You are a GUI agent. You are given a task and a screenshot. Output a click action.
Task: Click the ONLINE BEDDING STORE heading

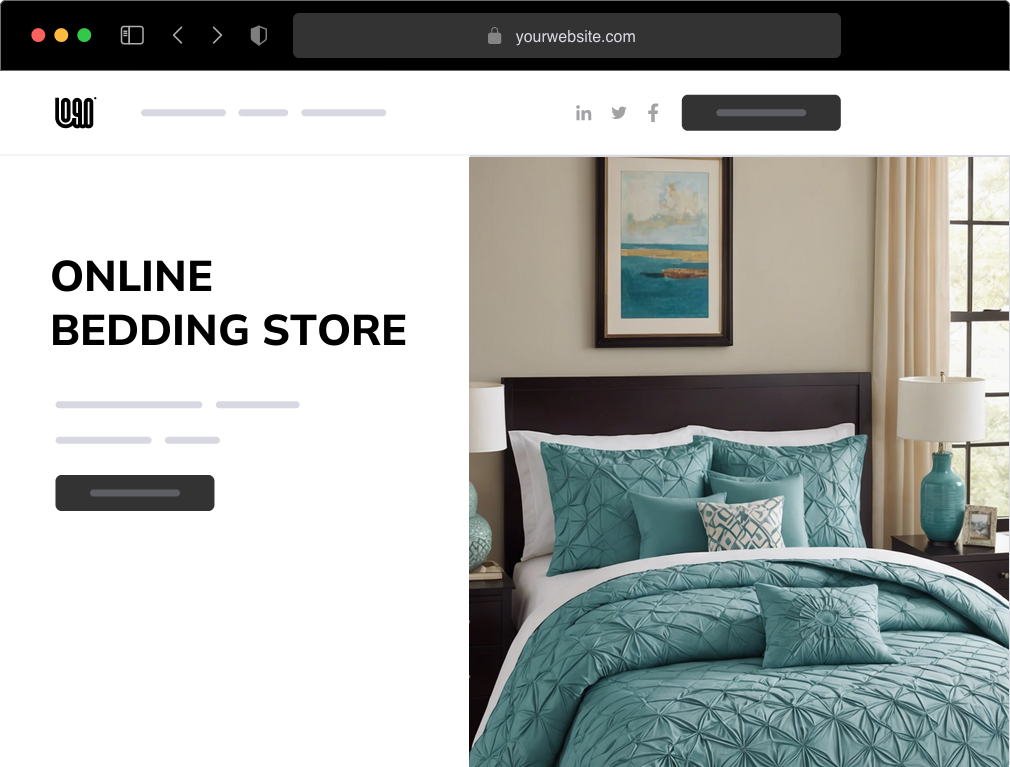point(229,303)
